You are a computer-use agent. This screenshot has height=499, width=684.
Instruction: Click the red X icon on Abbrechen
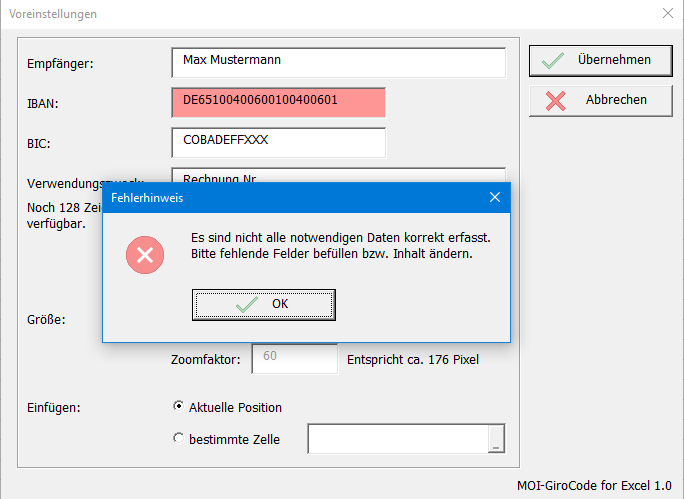pos(555,101)
